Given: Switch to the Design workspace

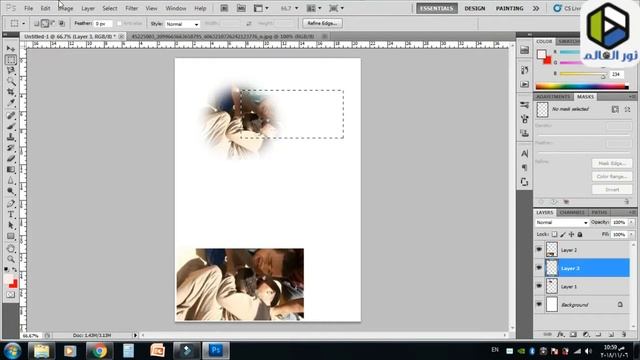Looking at the screenshot, I should coord(475,8).
